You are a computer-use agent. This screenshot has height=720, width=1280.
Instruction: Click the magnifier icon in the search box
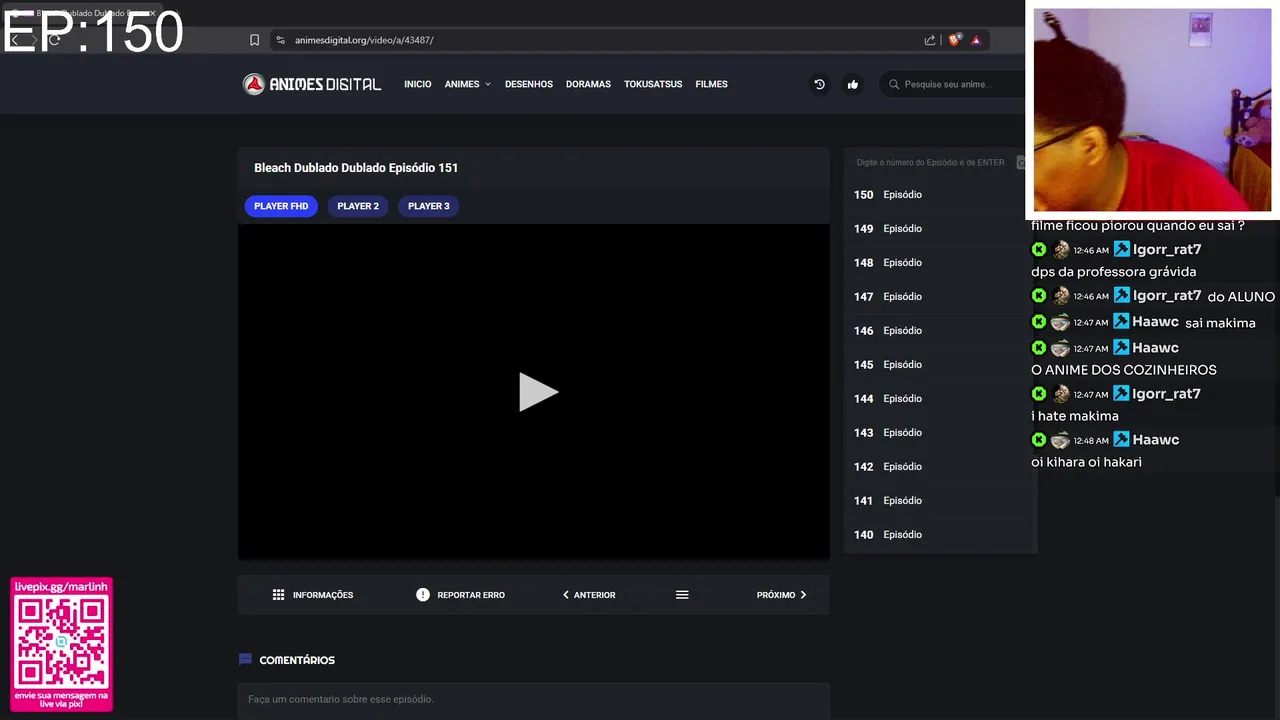pyautogui.click(x=894, y=84)
